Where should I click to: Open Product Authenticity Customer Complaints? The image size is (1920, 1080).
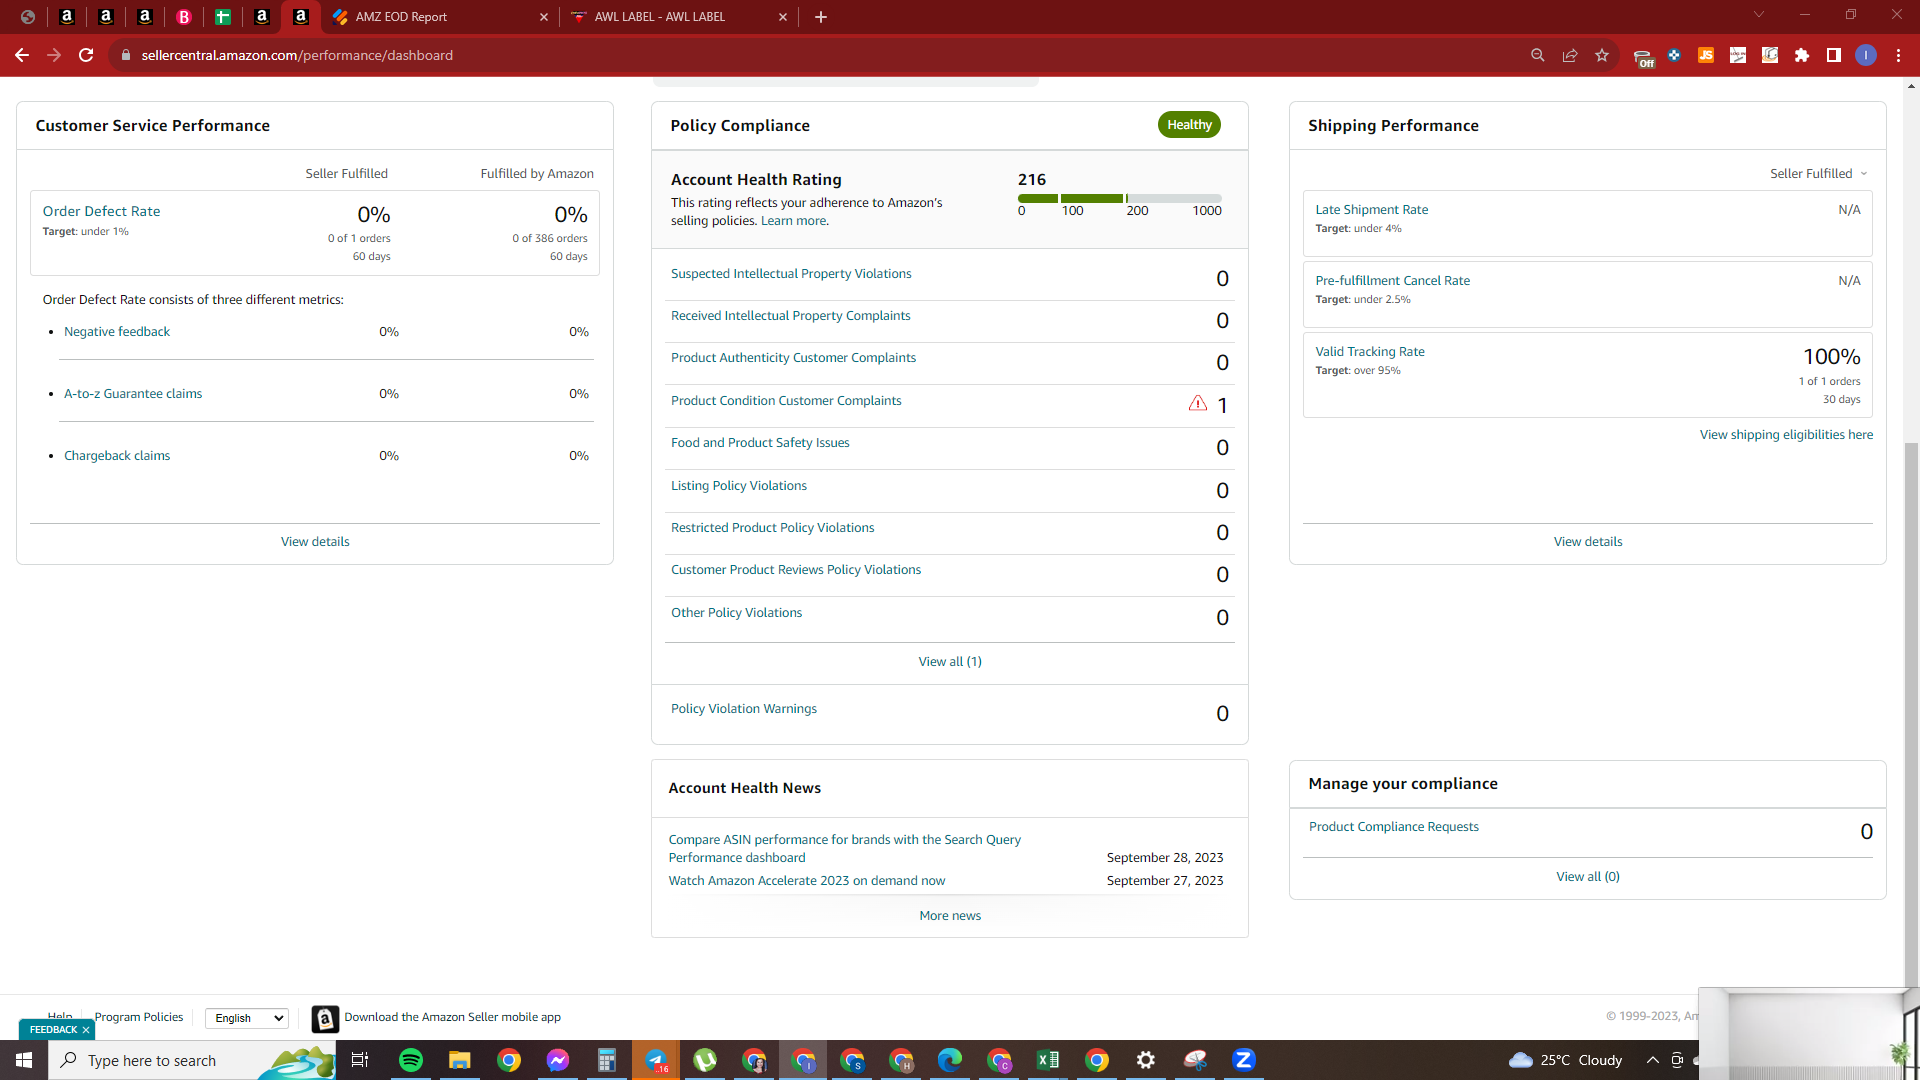(793, 358)
